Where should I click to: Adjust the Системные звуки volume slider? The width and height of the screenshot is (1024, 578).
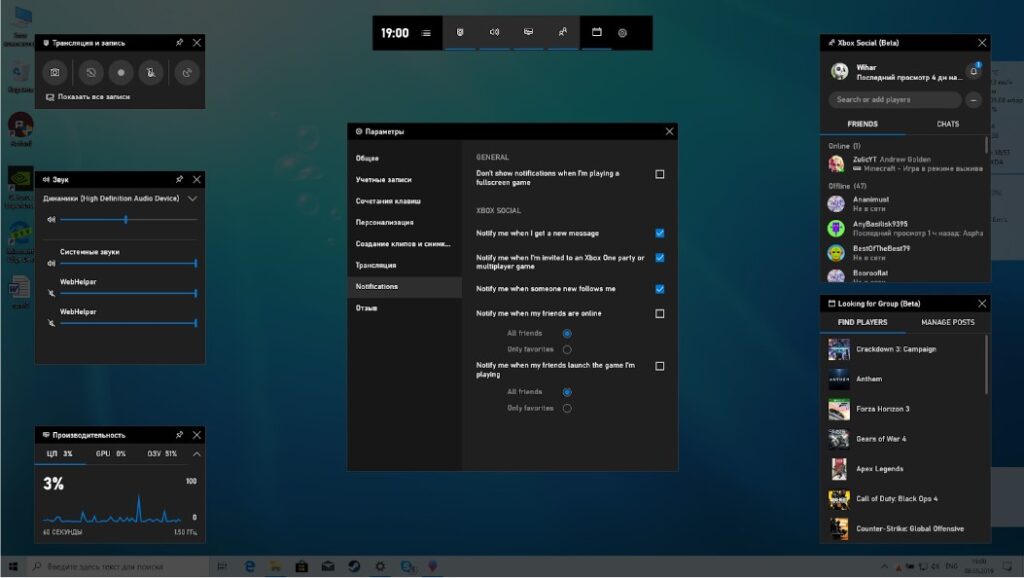[x=129, y=263]
